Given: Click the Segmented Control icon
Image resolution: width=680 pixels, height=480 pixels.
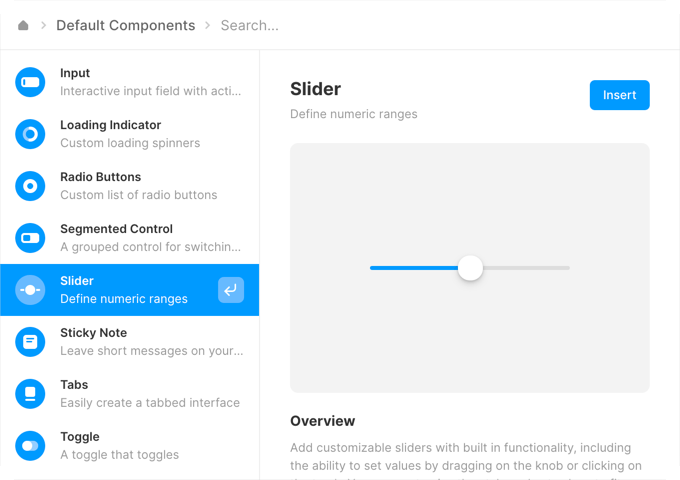Looking at the screenshot, I should click(30, 238).
